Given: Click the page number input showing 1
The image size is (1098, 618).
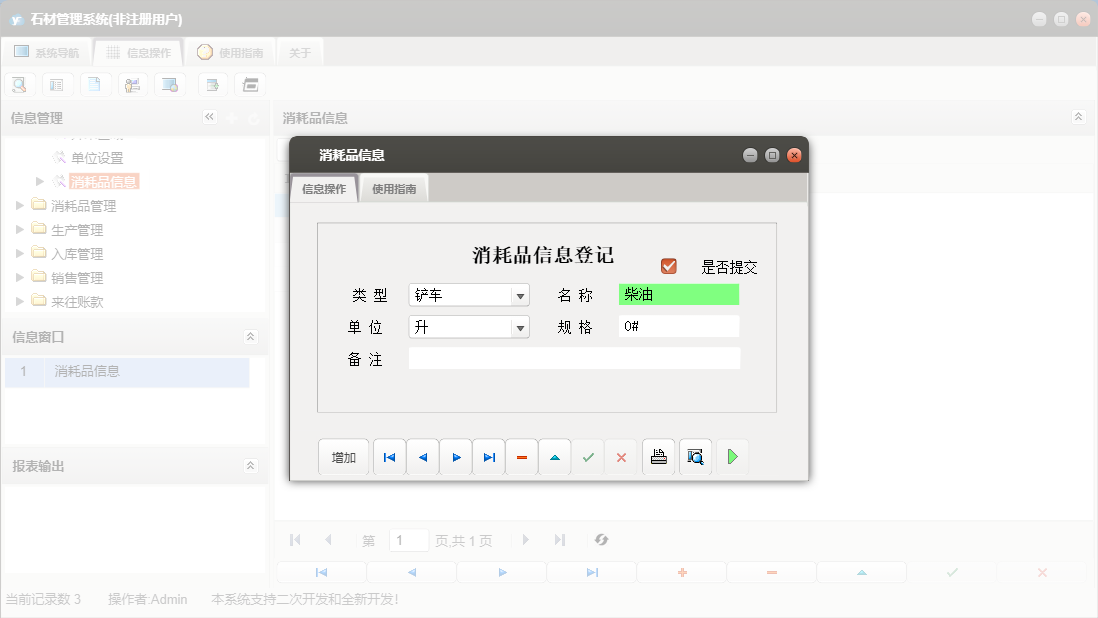Looking at the screenshot, I should click(409, 540).
